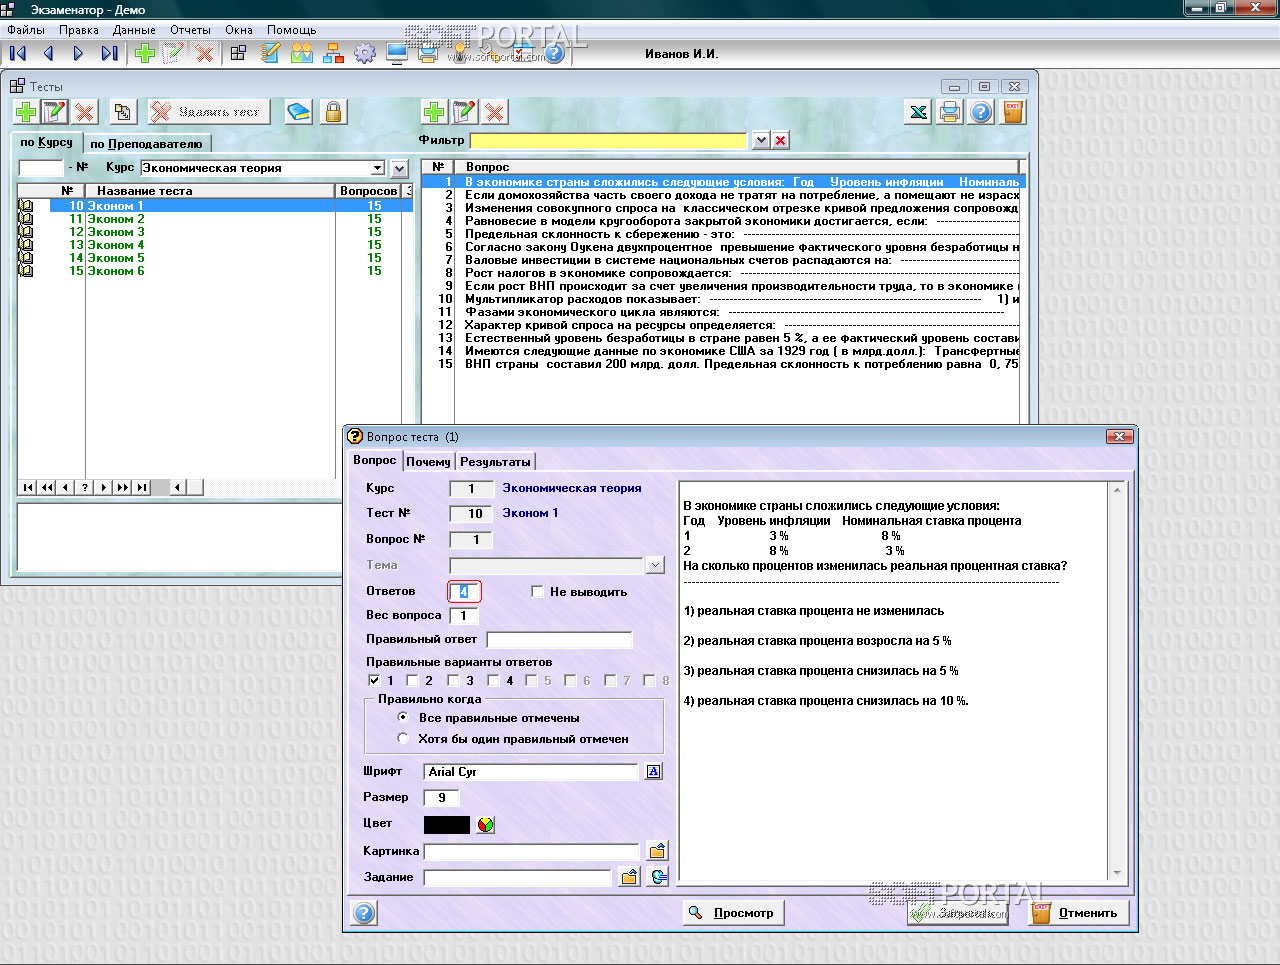Open the Фильтр dropdown arrow

tap(761, 141)
